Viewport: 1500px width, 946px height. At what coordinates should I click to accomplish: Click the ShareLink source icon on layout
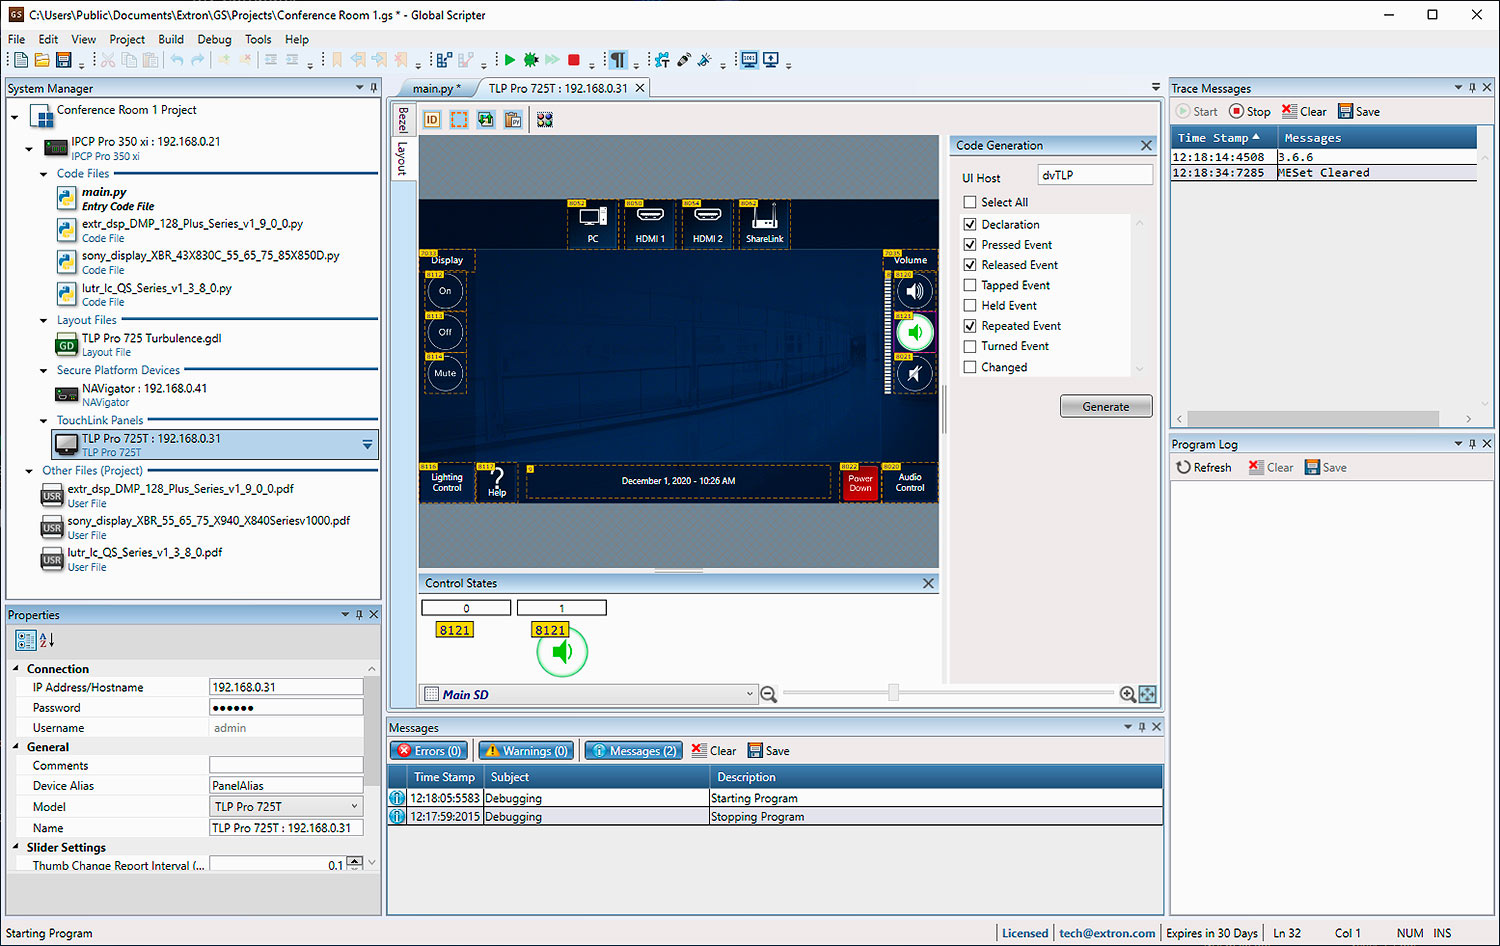point(765,224)
